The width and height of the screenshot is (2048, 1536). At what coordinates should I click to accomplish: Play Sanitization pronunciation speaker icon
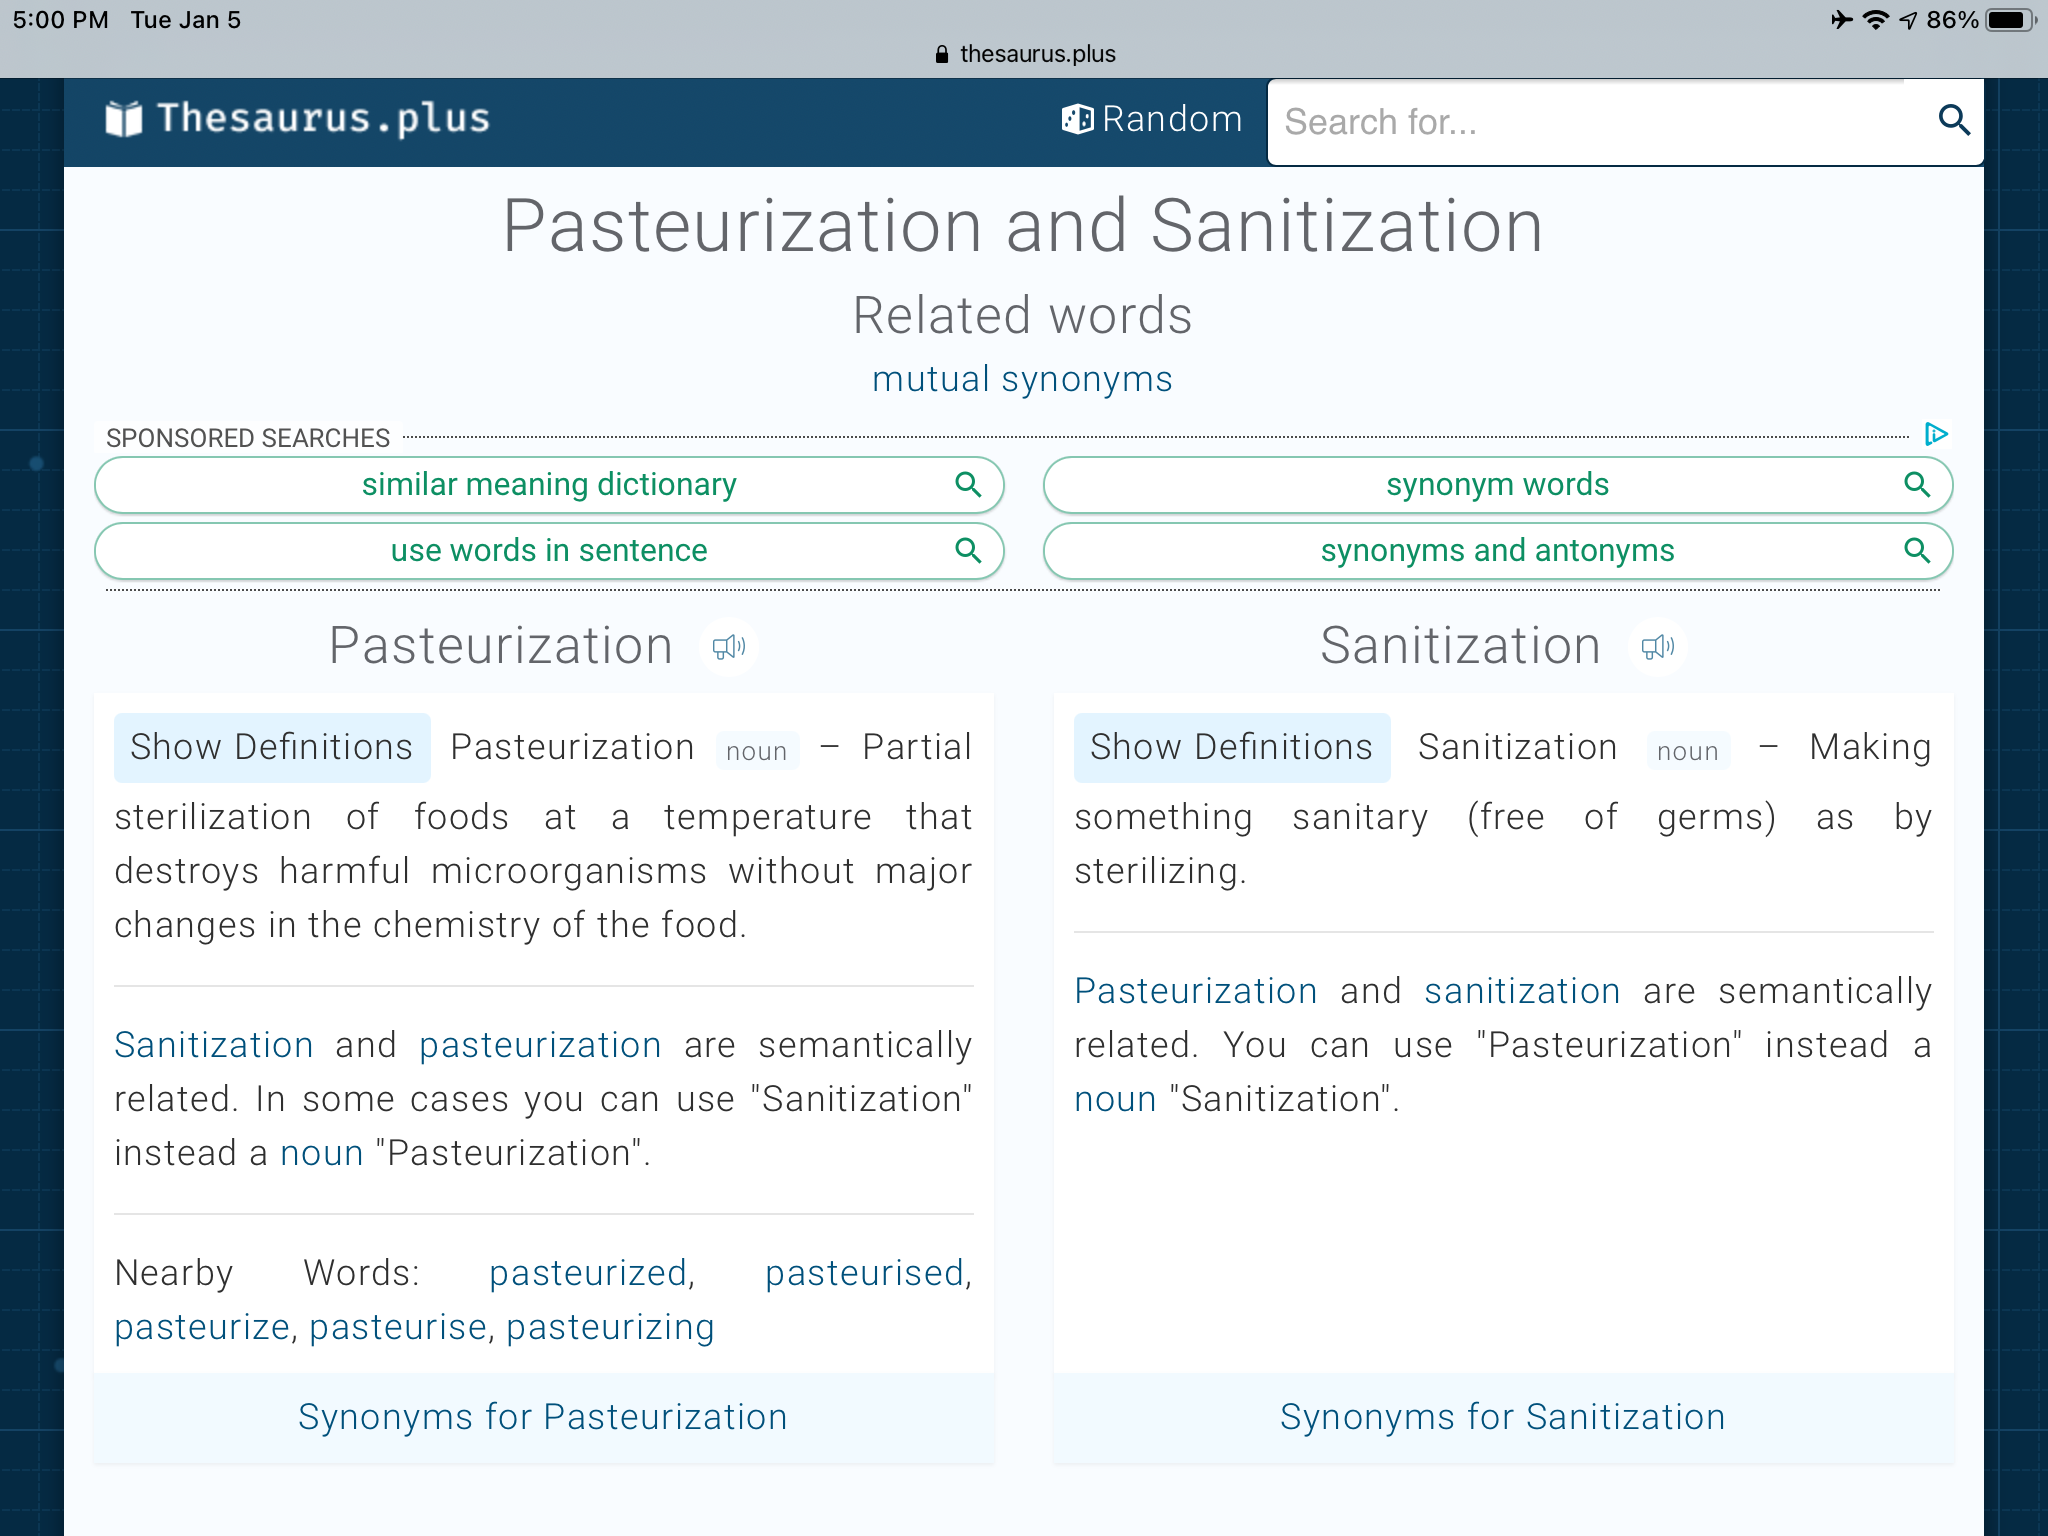click(1657, 647)
